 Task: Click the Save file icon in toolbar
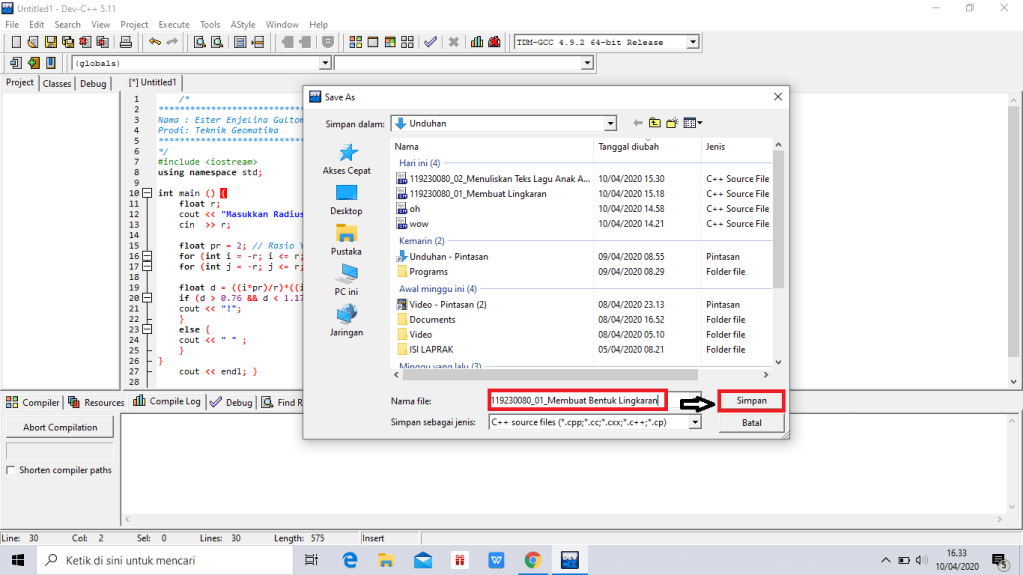pyautogui.click(x=50, y=42)
